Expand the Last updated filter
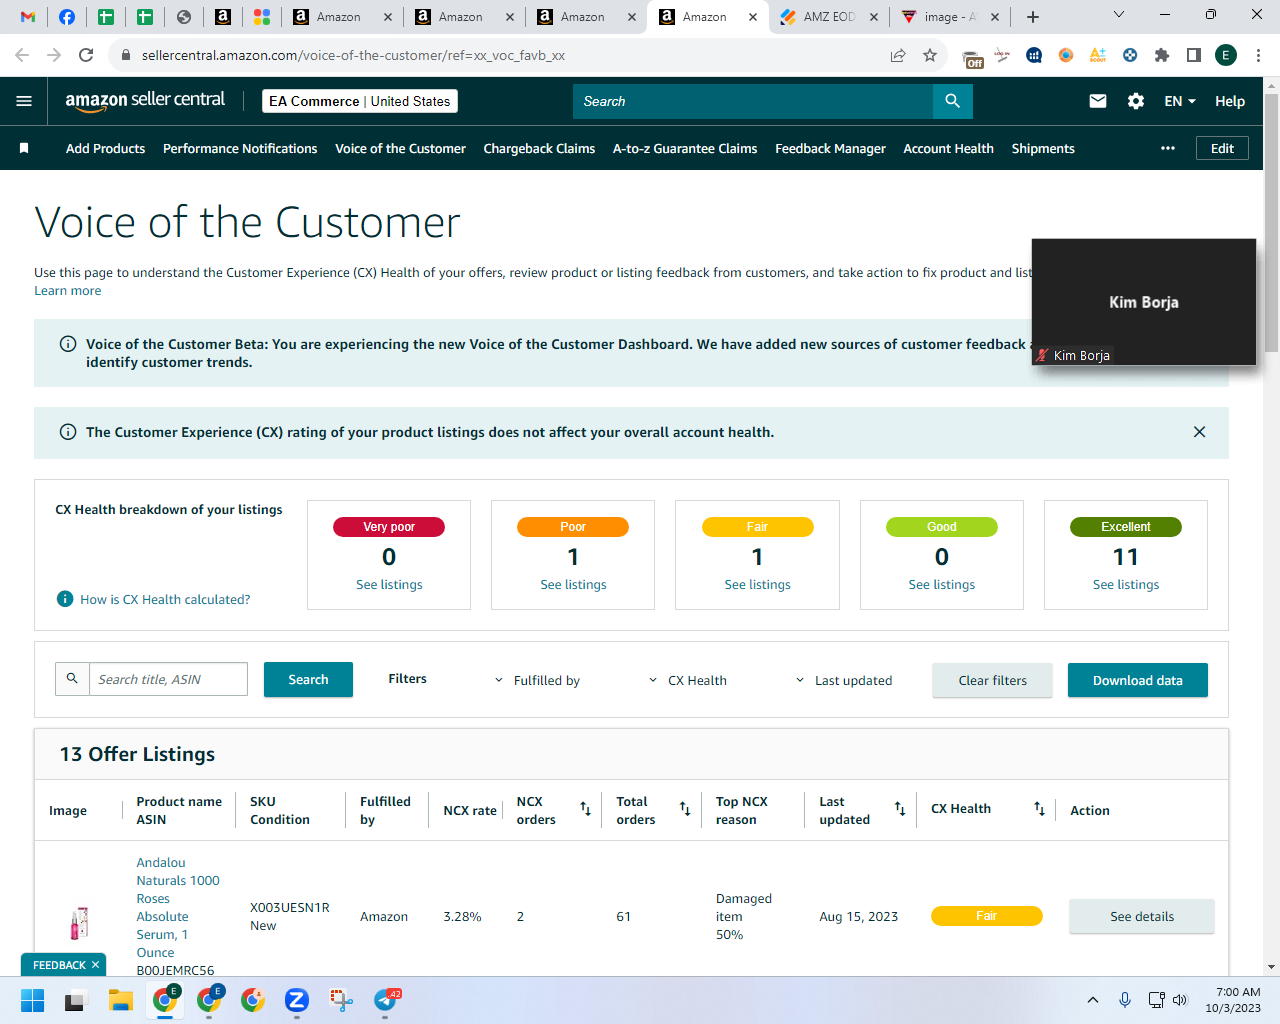The image size is (1280, 1024). [x=844, y=680]
